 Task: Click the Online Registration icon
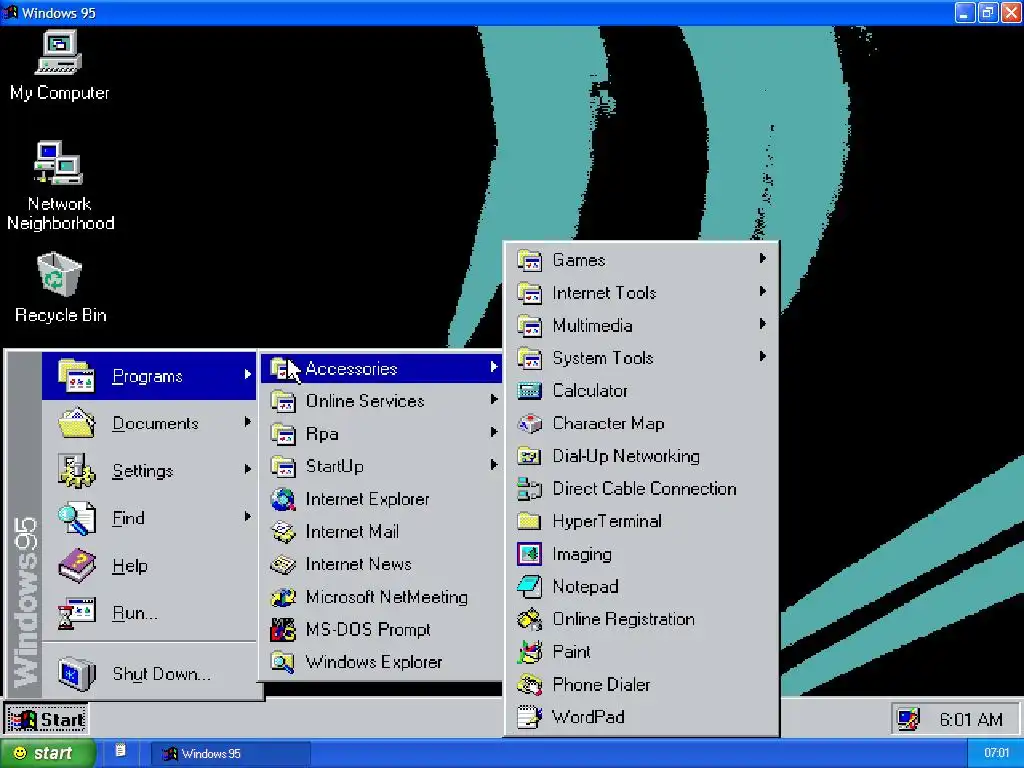point(529,619)
